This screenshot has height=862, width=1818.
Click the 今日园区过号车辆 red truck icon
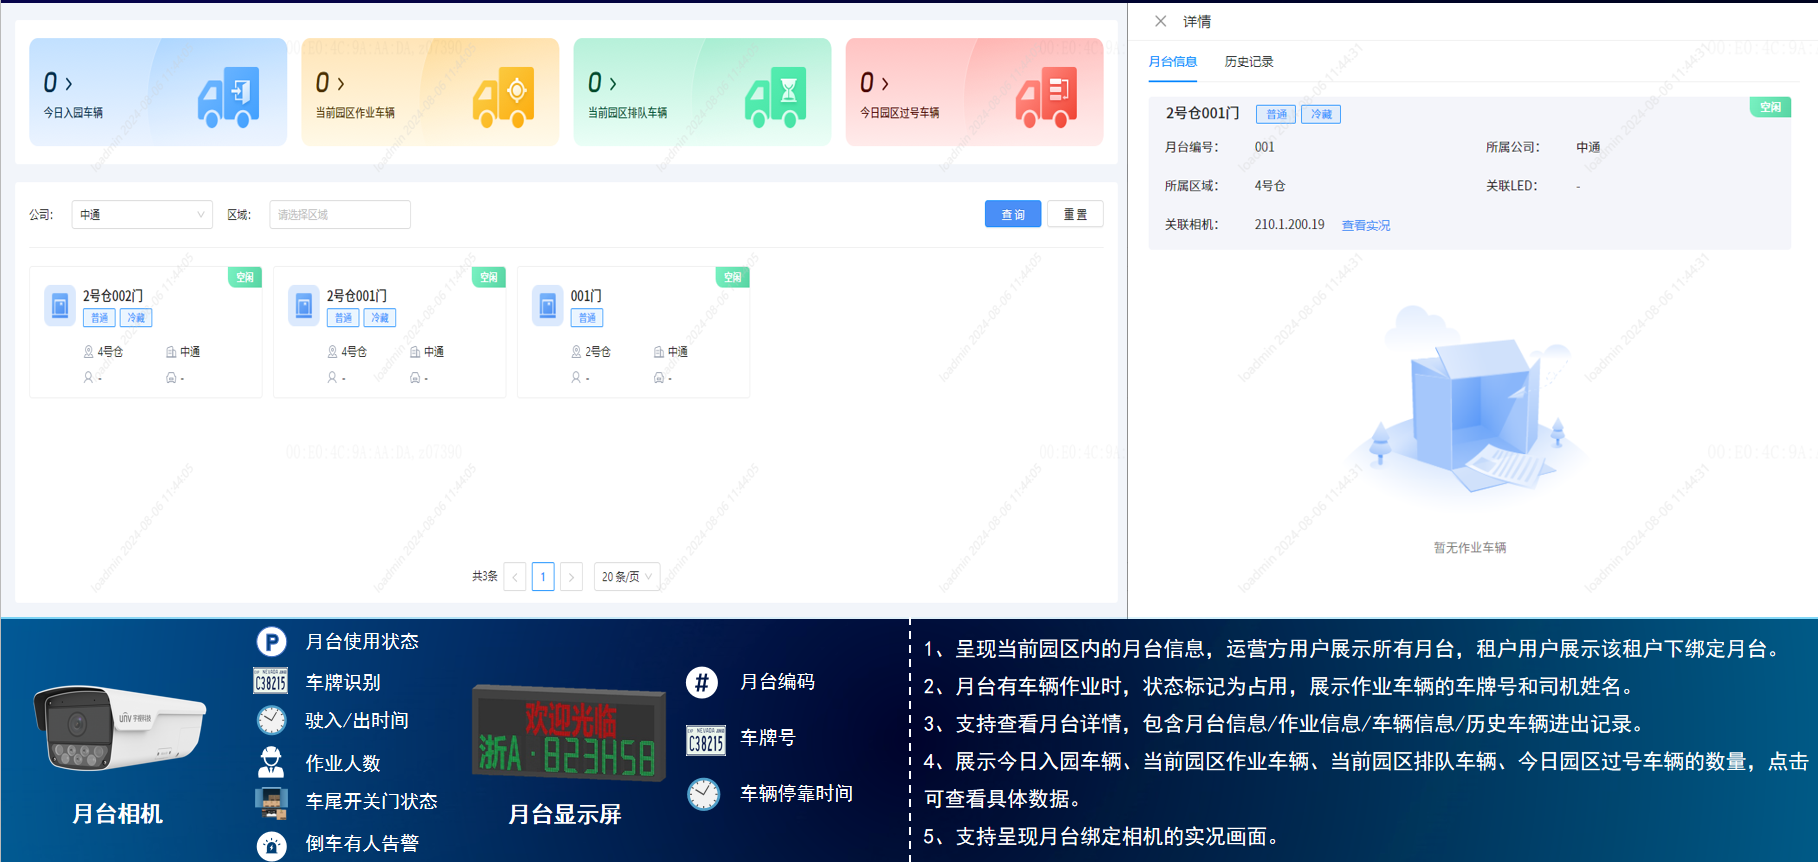coord(1047,96)
